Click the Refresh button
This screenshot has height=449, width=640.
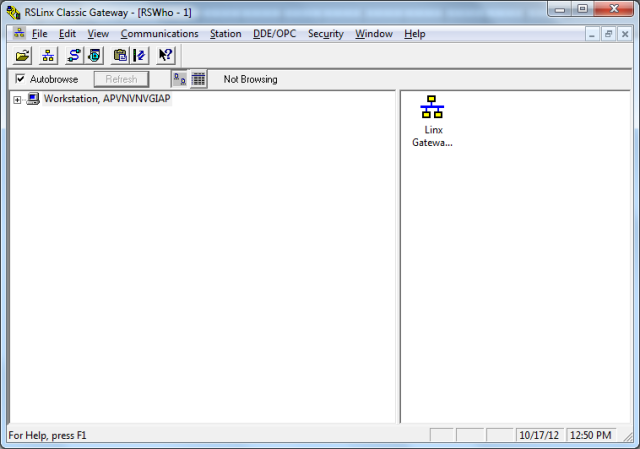coord(121,79)
